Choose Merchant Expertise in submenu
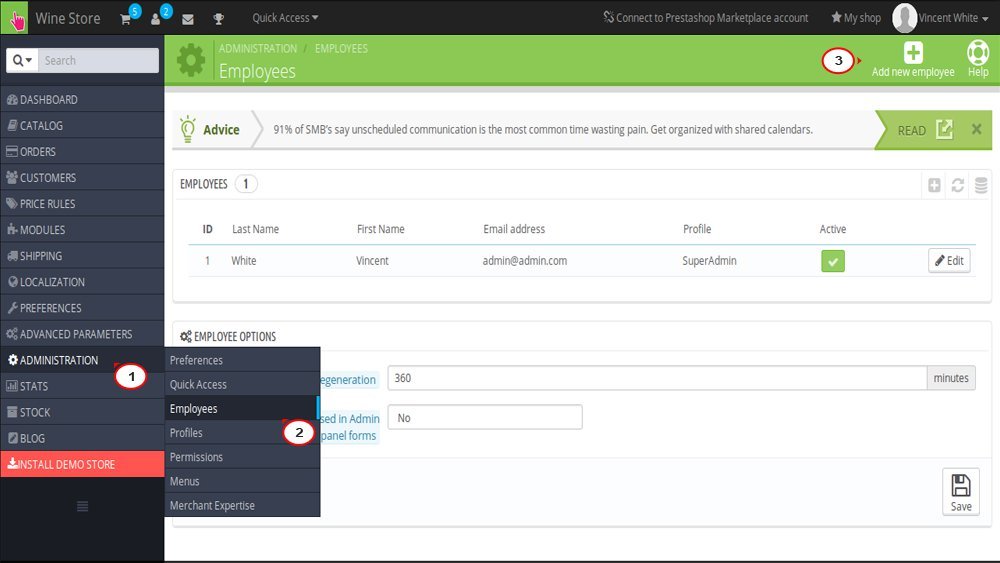 pos(242,506)
